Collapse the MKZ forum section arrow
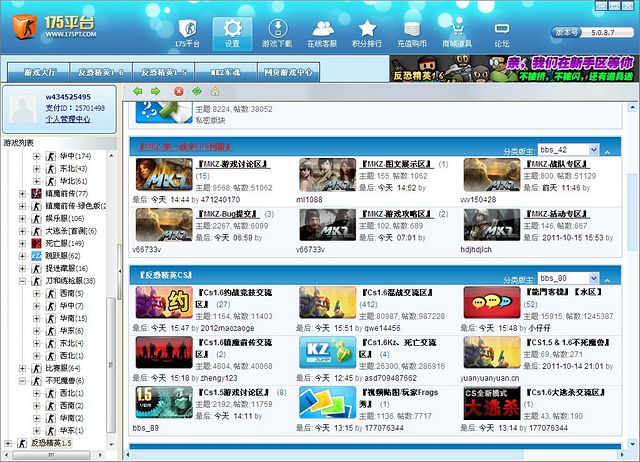The height and width of the screenshot is (462, 640). coord(607,152)
